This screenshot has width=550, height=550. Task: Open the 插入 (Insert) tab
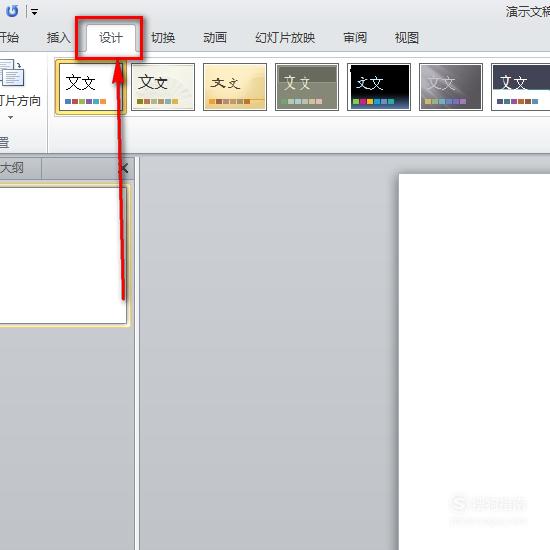click(x=58, y=38)
